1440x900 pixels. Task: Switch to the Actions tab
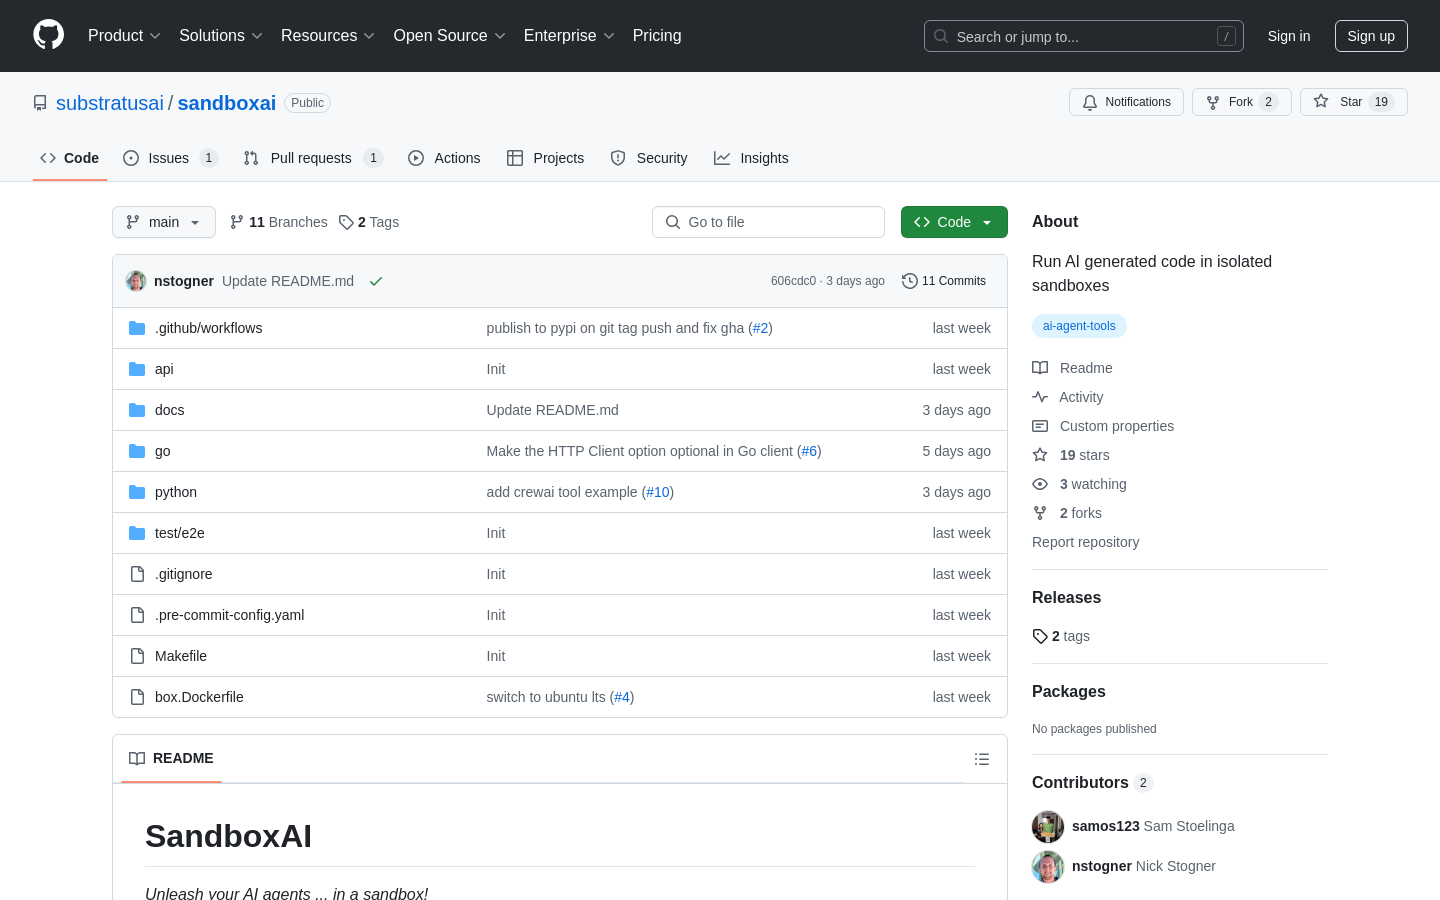click(x=444, y=158)
